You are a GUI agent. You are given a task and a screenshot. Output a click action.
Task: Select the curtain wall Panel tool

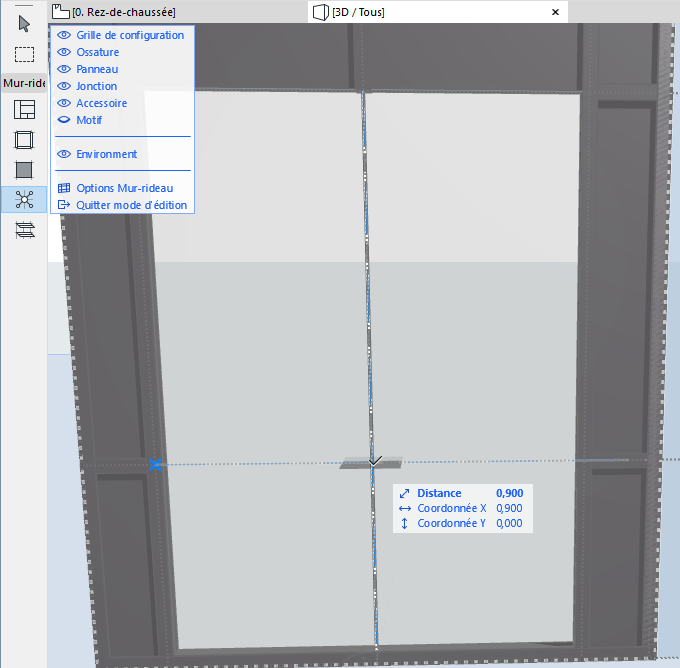click(24, 170)
